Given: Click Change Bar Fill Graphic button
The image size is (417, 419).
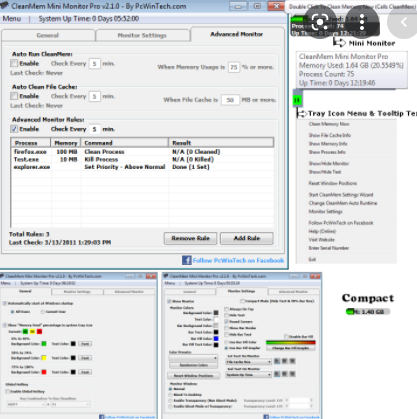Looking at the screenshot, I should coord(291,348).
